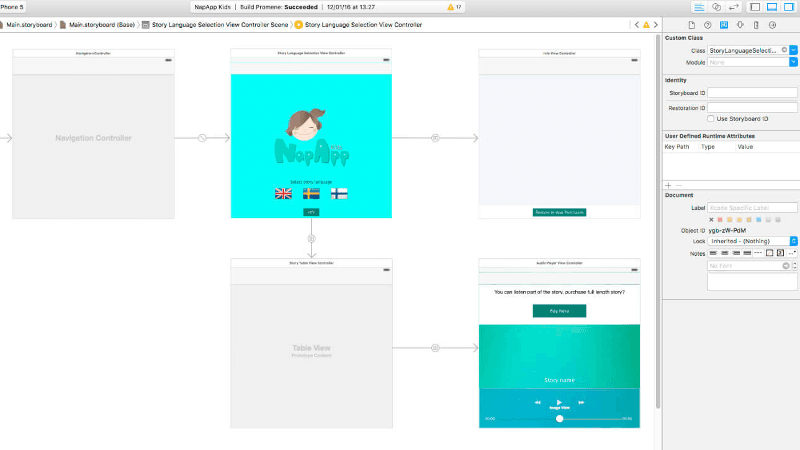Justify the notes text
This screenshot has width=800, height=450.
pyautogui.click(x=747, y=253)
